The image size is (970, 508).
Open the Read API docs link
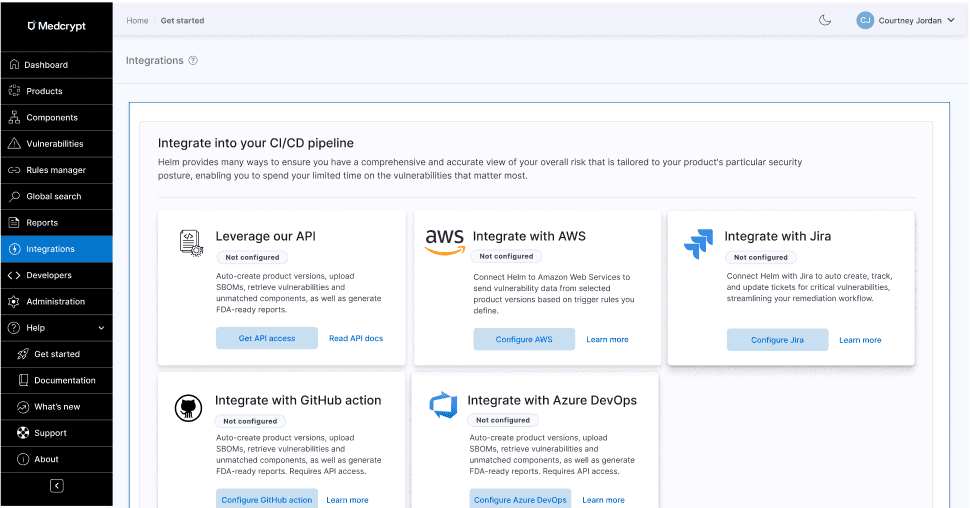[x=356, y=338]
